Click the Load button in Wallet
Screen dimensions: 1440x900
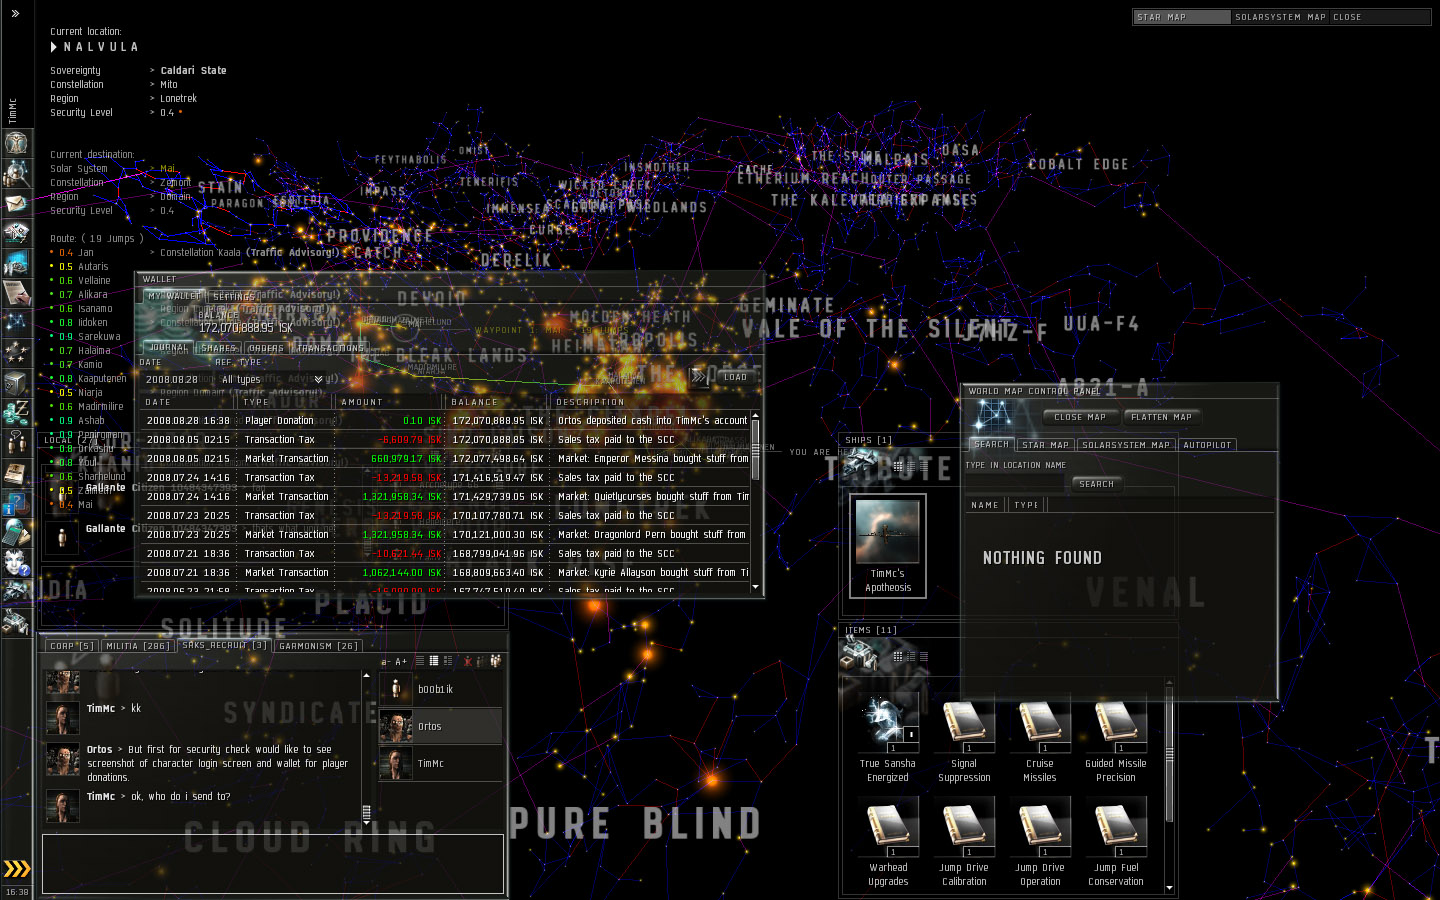735,377
